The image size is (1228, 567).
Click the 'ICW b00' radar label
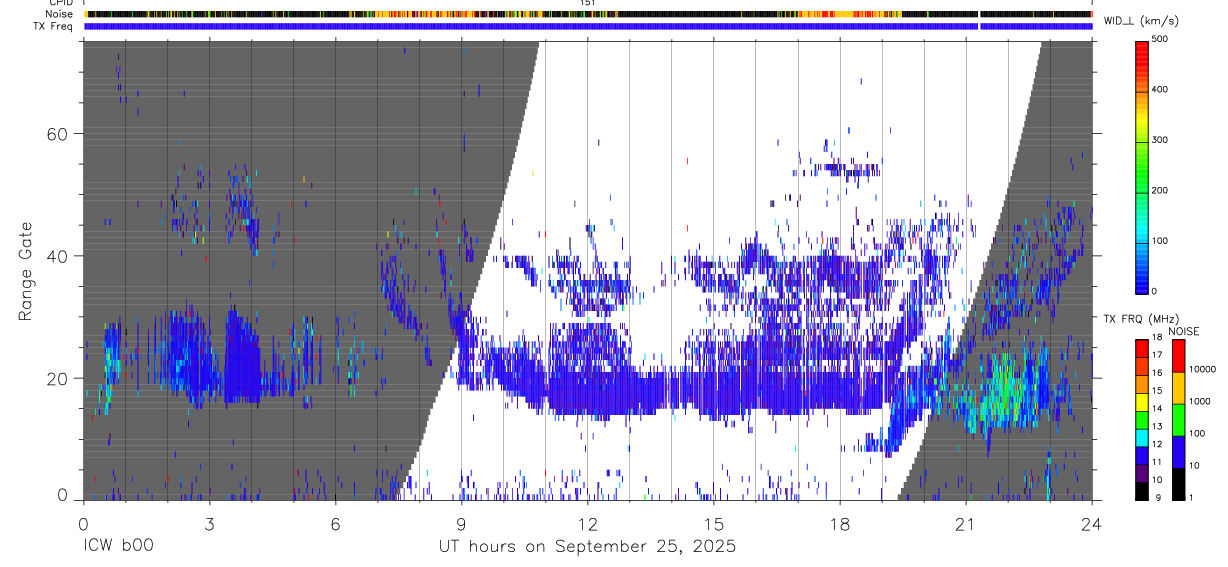tap(118, 547)
